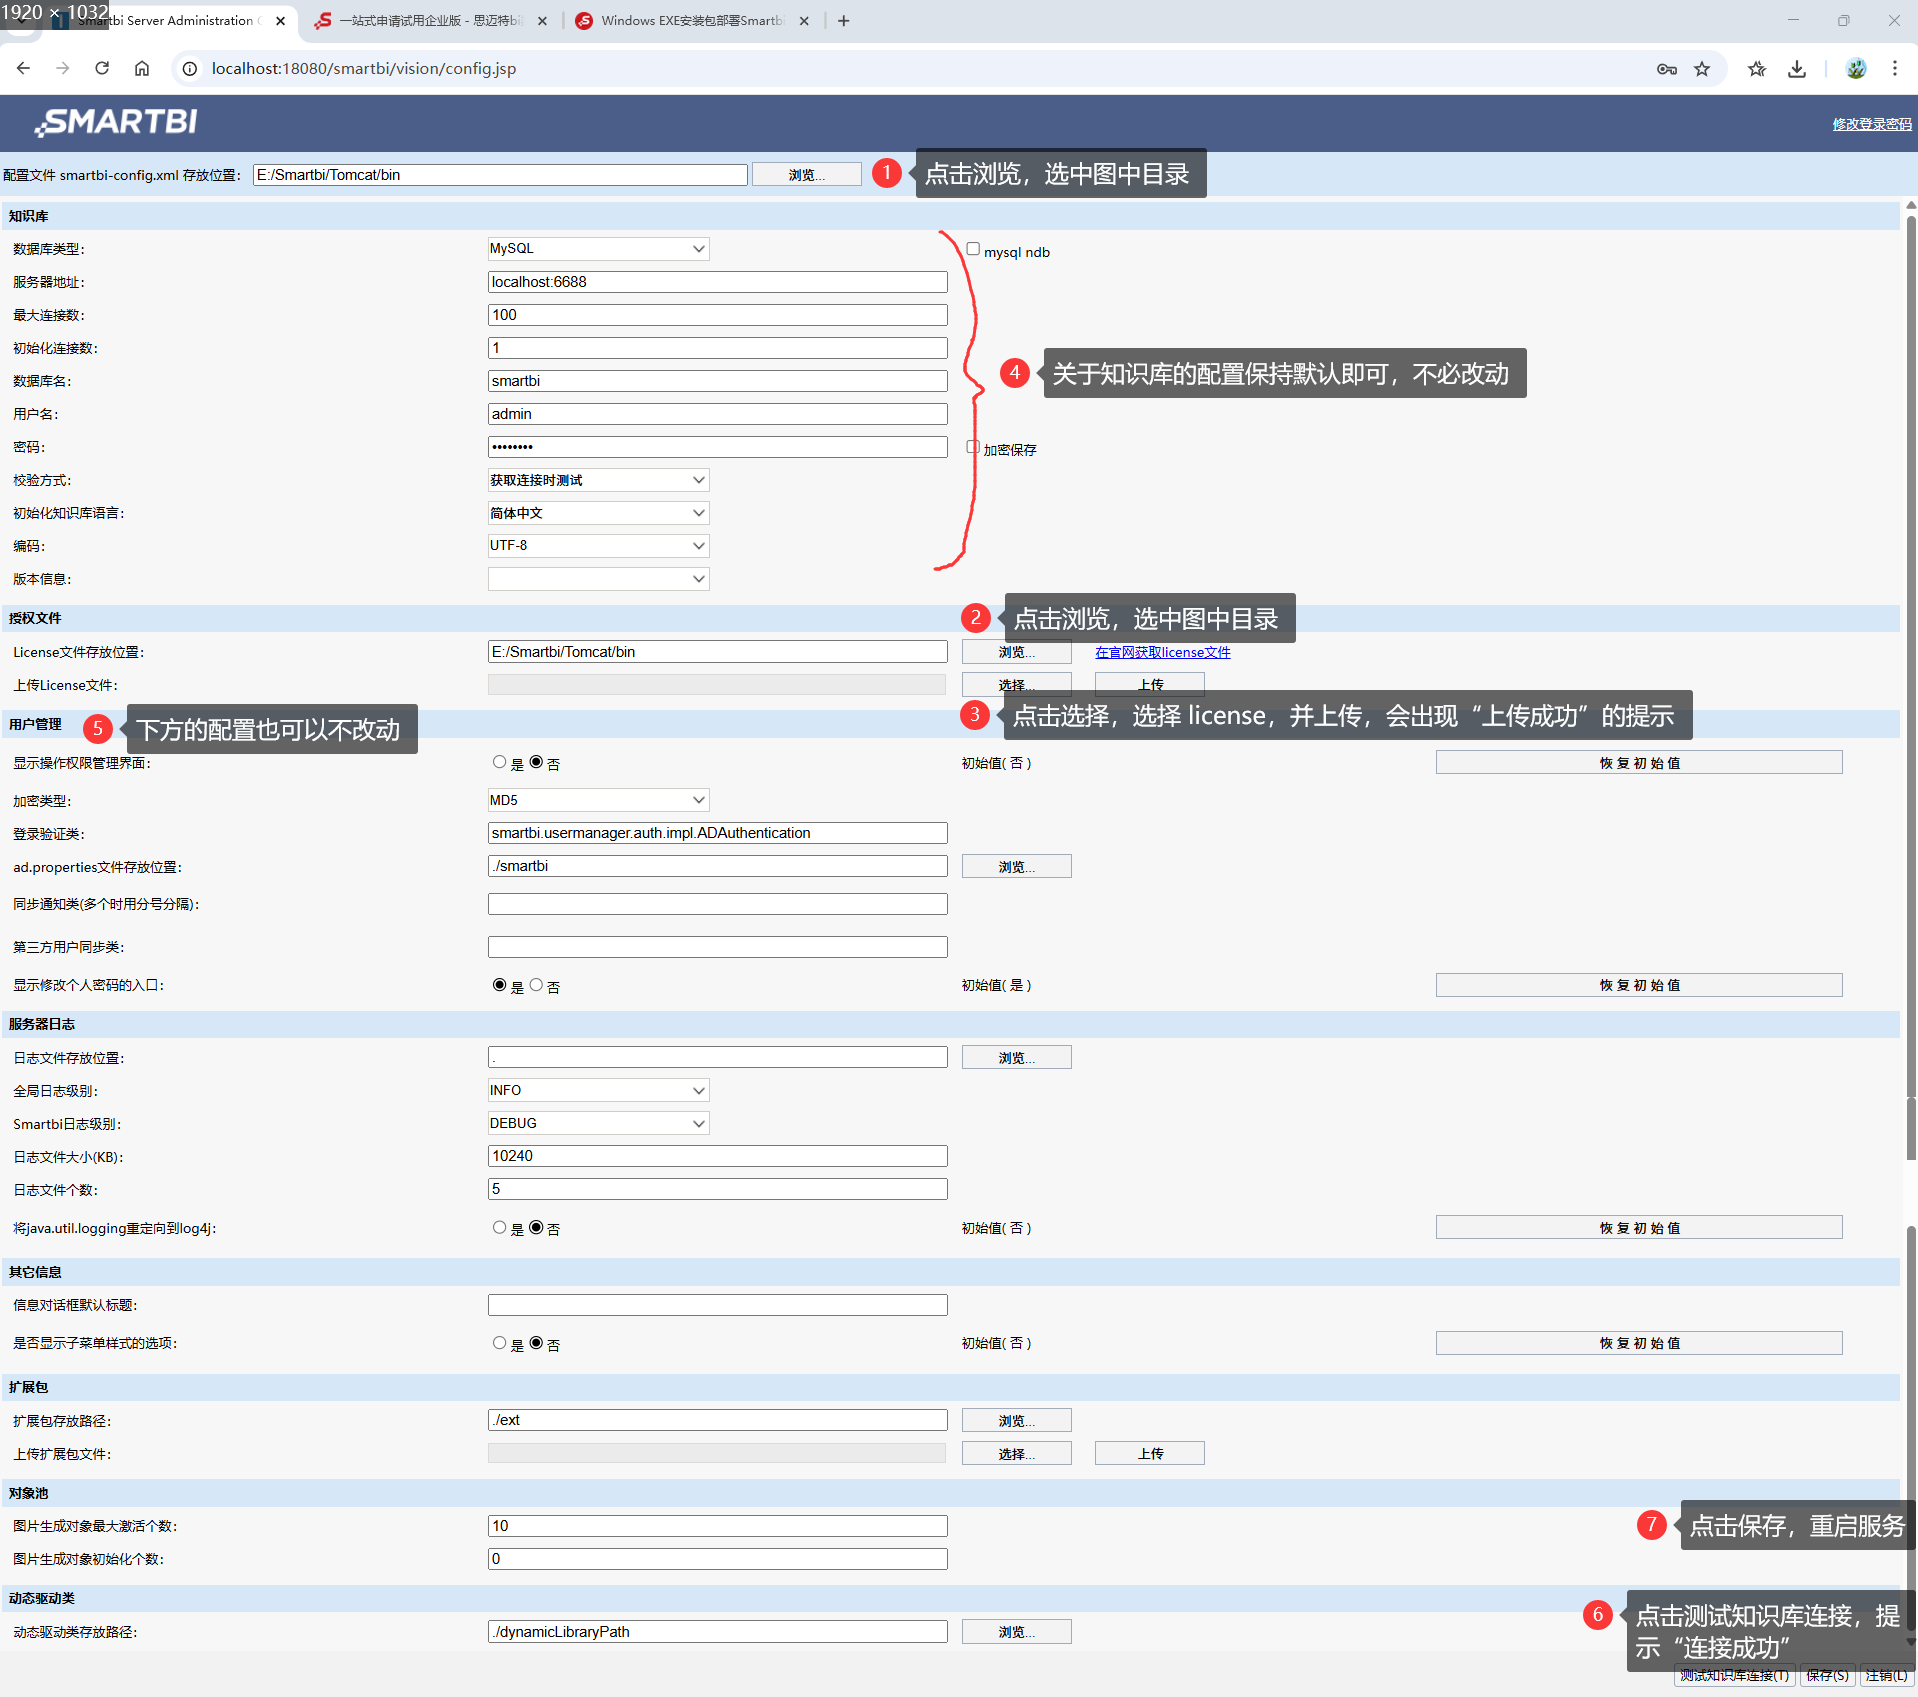Open the browser profile avatar
Viewport: 1918px width, 1697px height.
[x=1856, y=68]
